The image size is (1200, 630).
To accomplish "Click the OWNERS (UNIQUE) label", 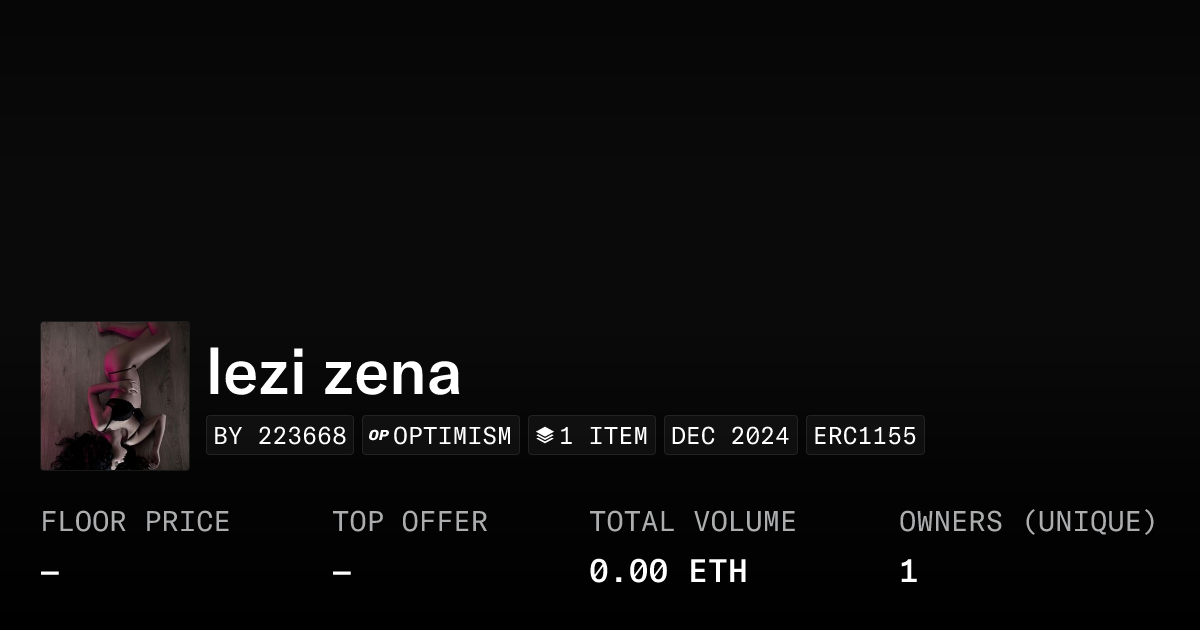I will click(1027, 522).
